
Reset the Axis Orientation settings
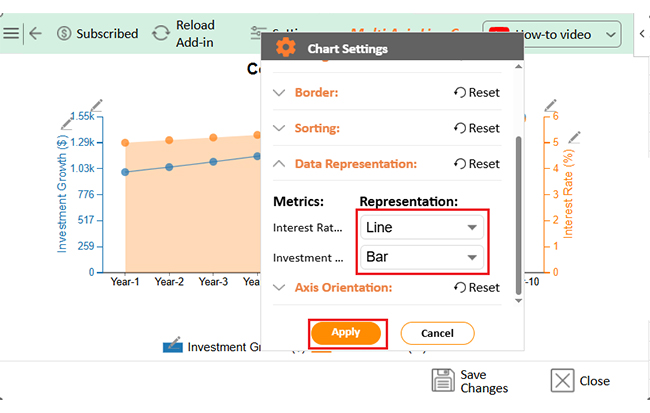click(x=477, y=287)
